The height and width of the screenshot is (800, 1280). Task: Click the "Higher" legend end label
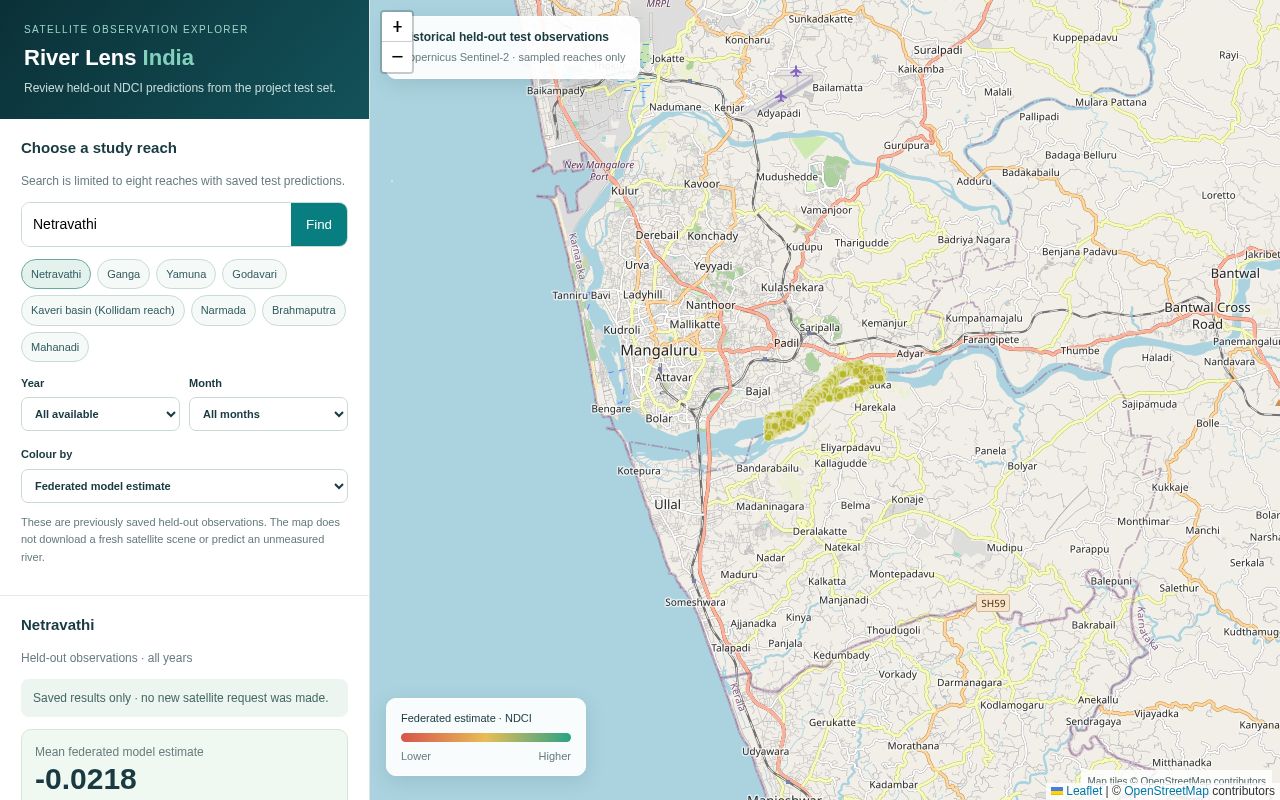[x=555, y=756]
